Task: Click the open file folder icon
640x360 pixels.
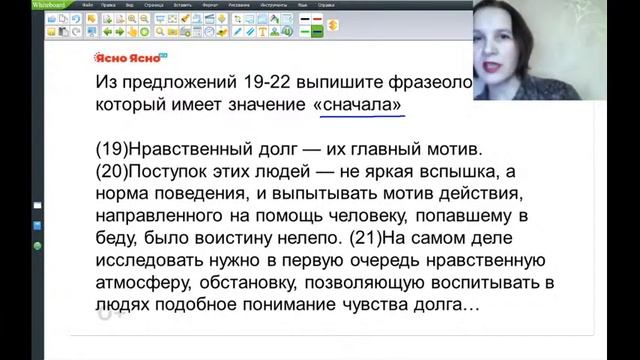Action: tap(51, 19)
